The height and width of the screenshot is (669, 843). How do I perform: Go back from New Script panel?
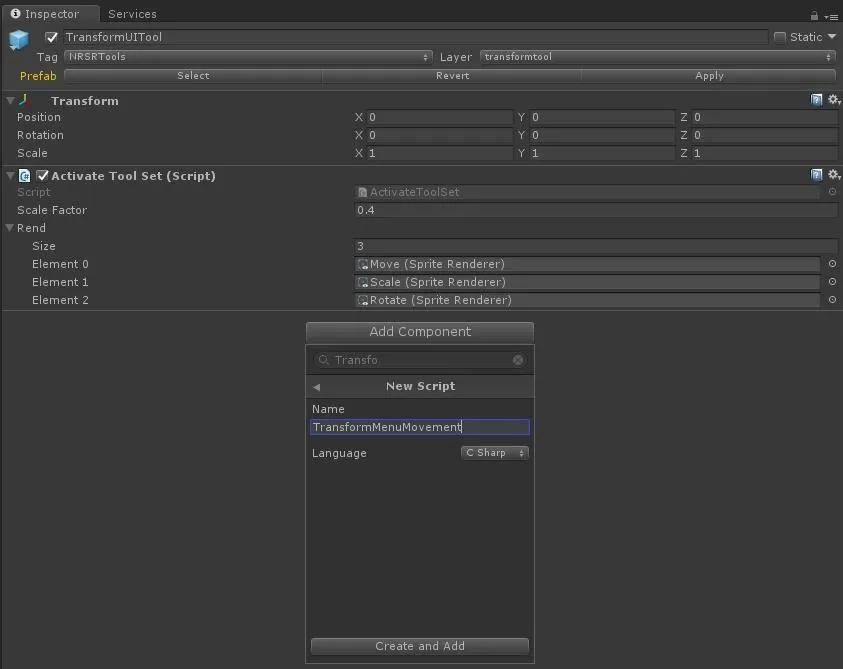pos(317,387)
